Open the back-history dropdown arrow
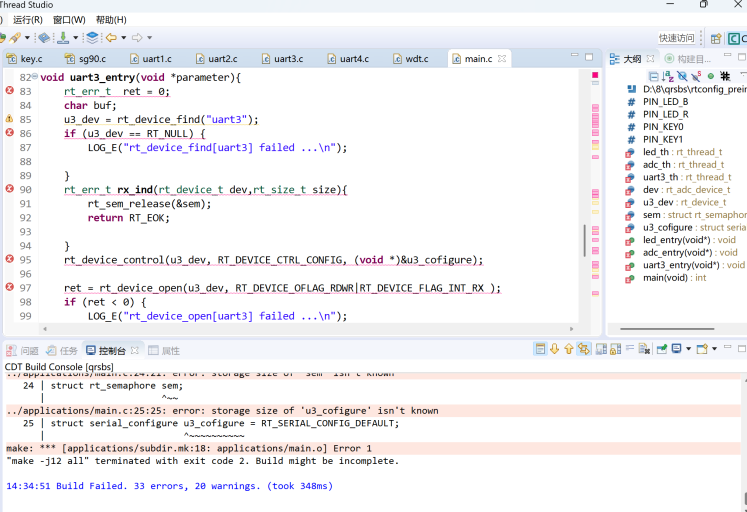The image size is (747, 512). click(124, 38)
